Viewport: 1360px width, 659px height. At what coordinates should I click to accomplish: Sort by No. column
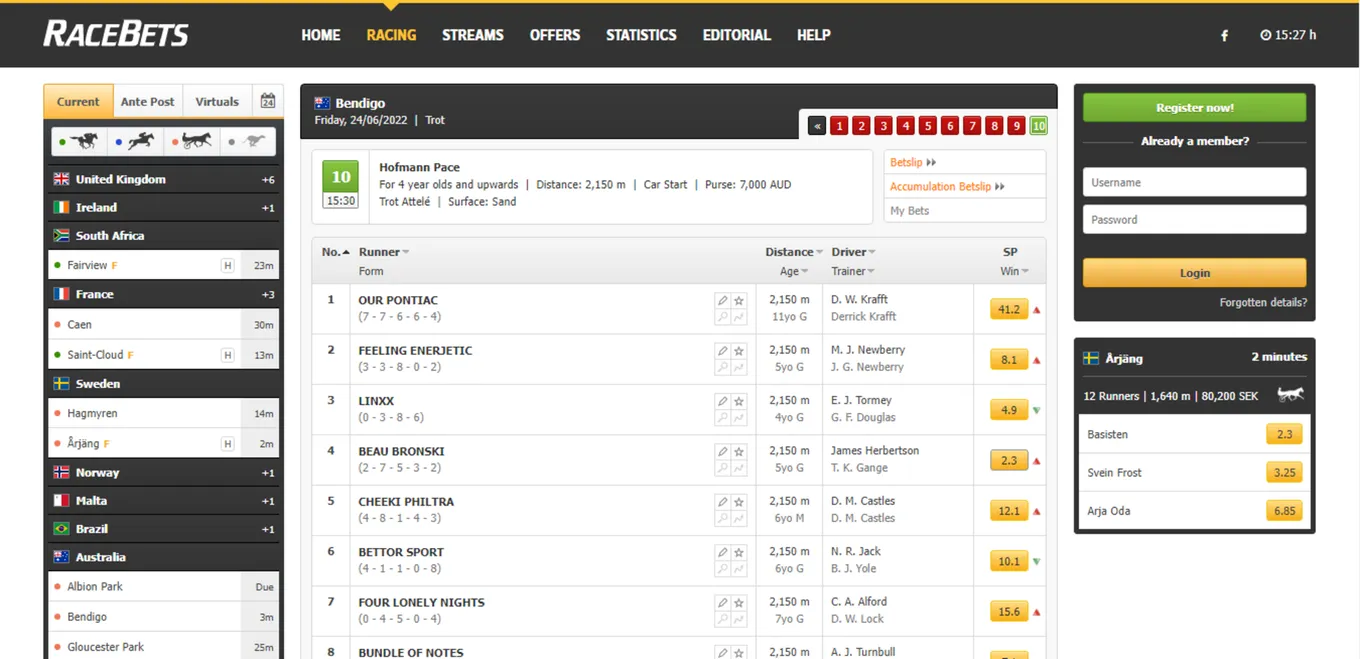pyautogui.click(x=335, y=252)
